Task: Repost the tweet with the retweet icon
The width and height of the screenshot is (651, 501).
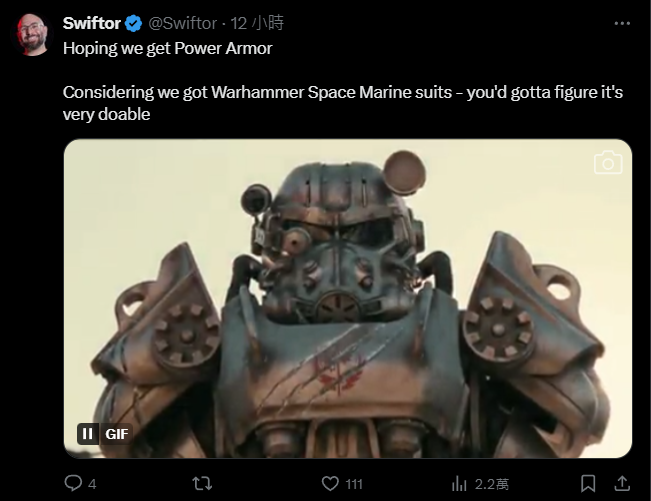Action: coord(201,484)
